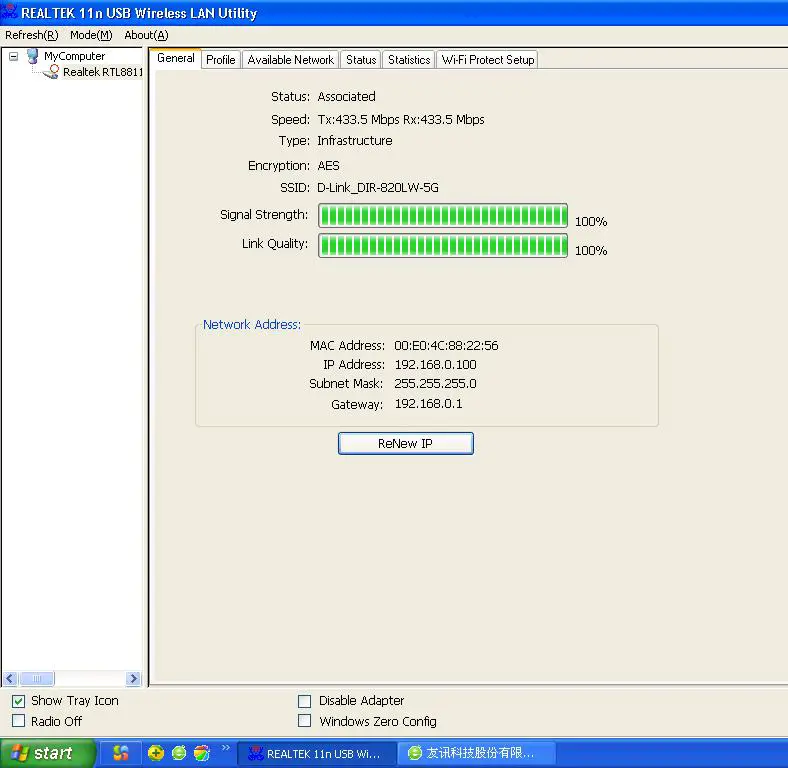
Task: Click the Encryption value AES
Action: pos(328,166)
